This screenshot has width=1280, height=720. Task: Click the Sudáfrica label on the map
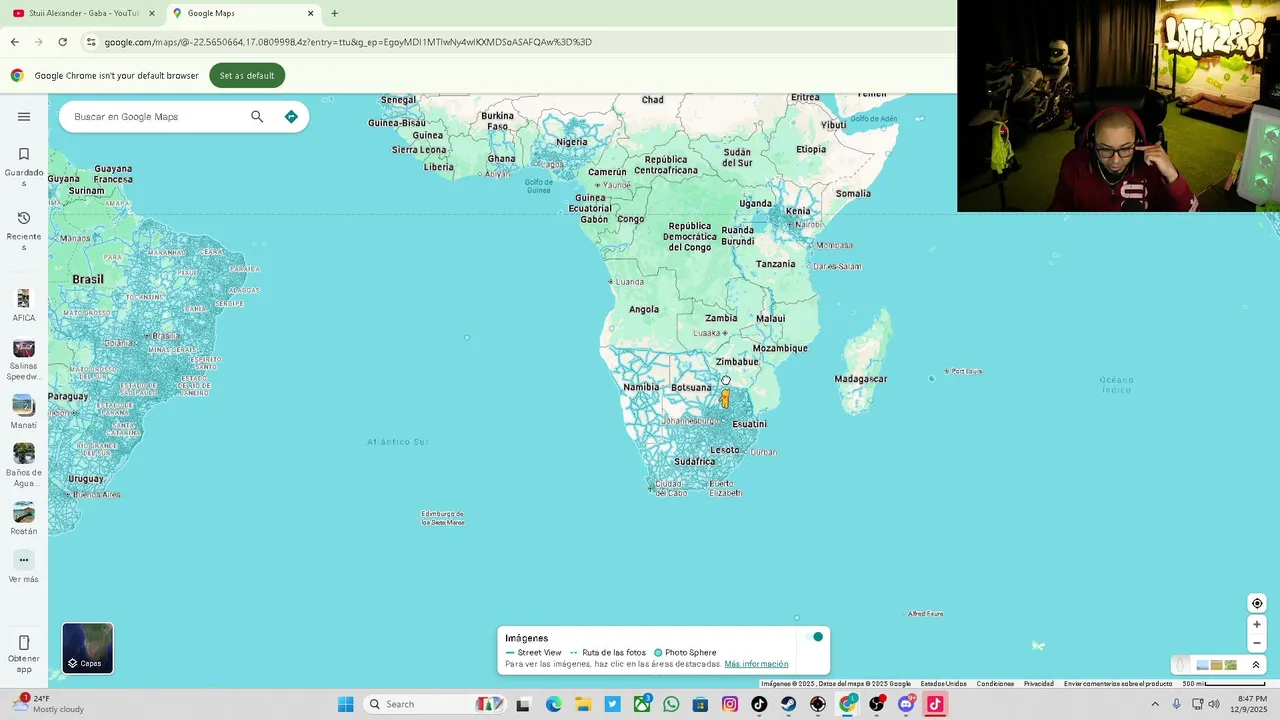695,461
